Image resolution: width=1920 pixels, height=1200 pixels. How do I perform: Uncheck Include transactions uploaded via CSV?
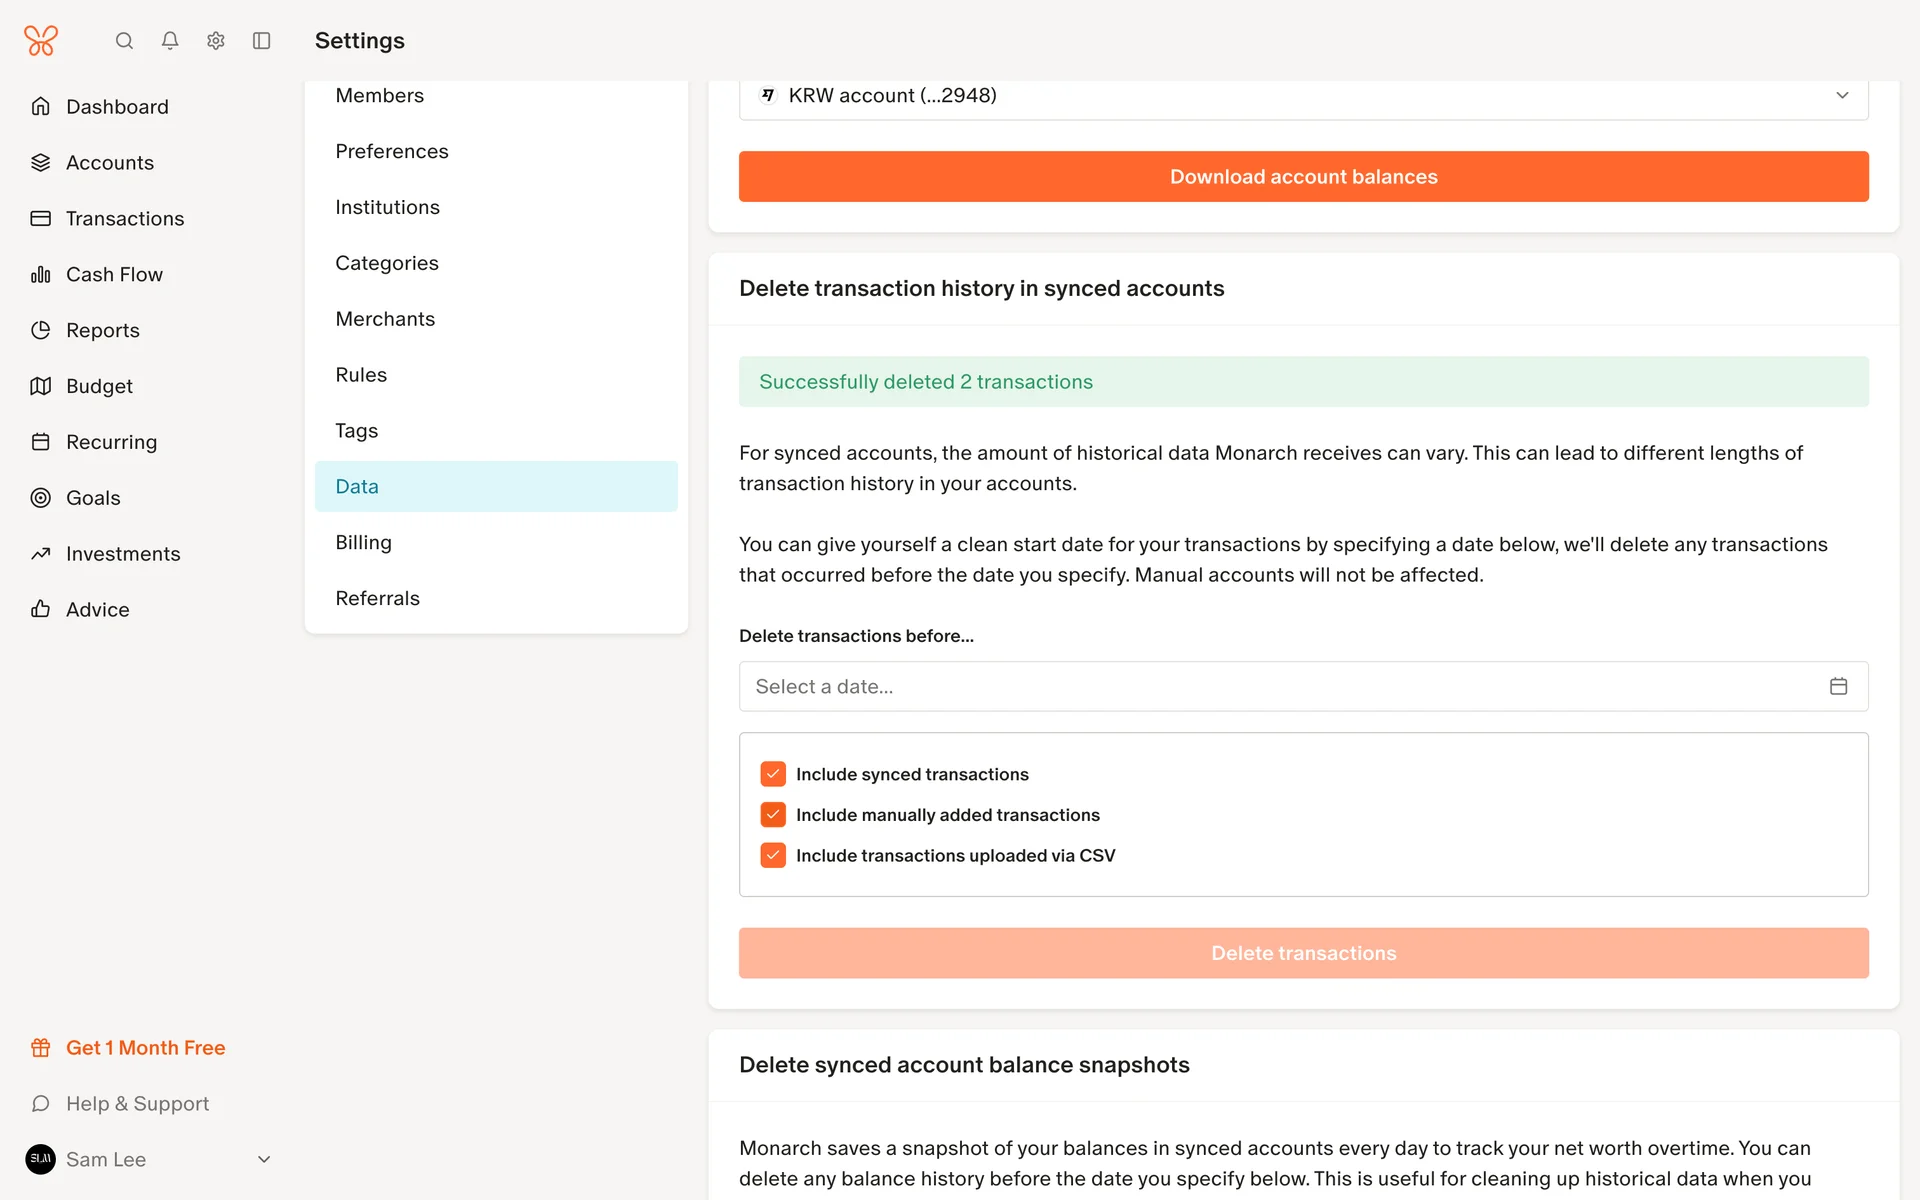pyautogui.click(x=773, y=856)
